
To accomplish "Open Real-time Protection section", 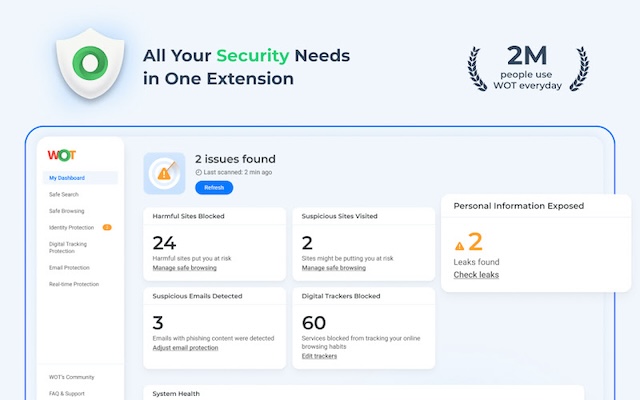I will point(74,284).
